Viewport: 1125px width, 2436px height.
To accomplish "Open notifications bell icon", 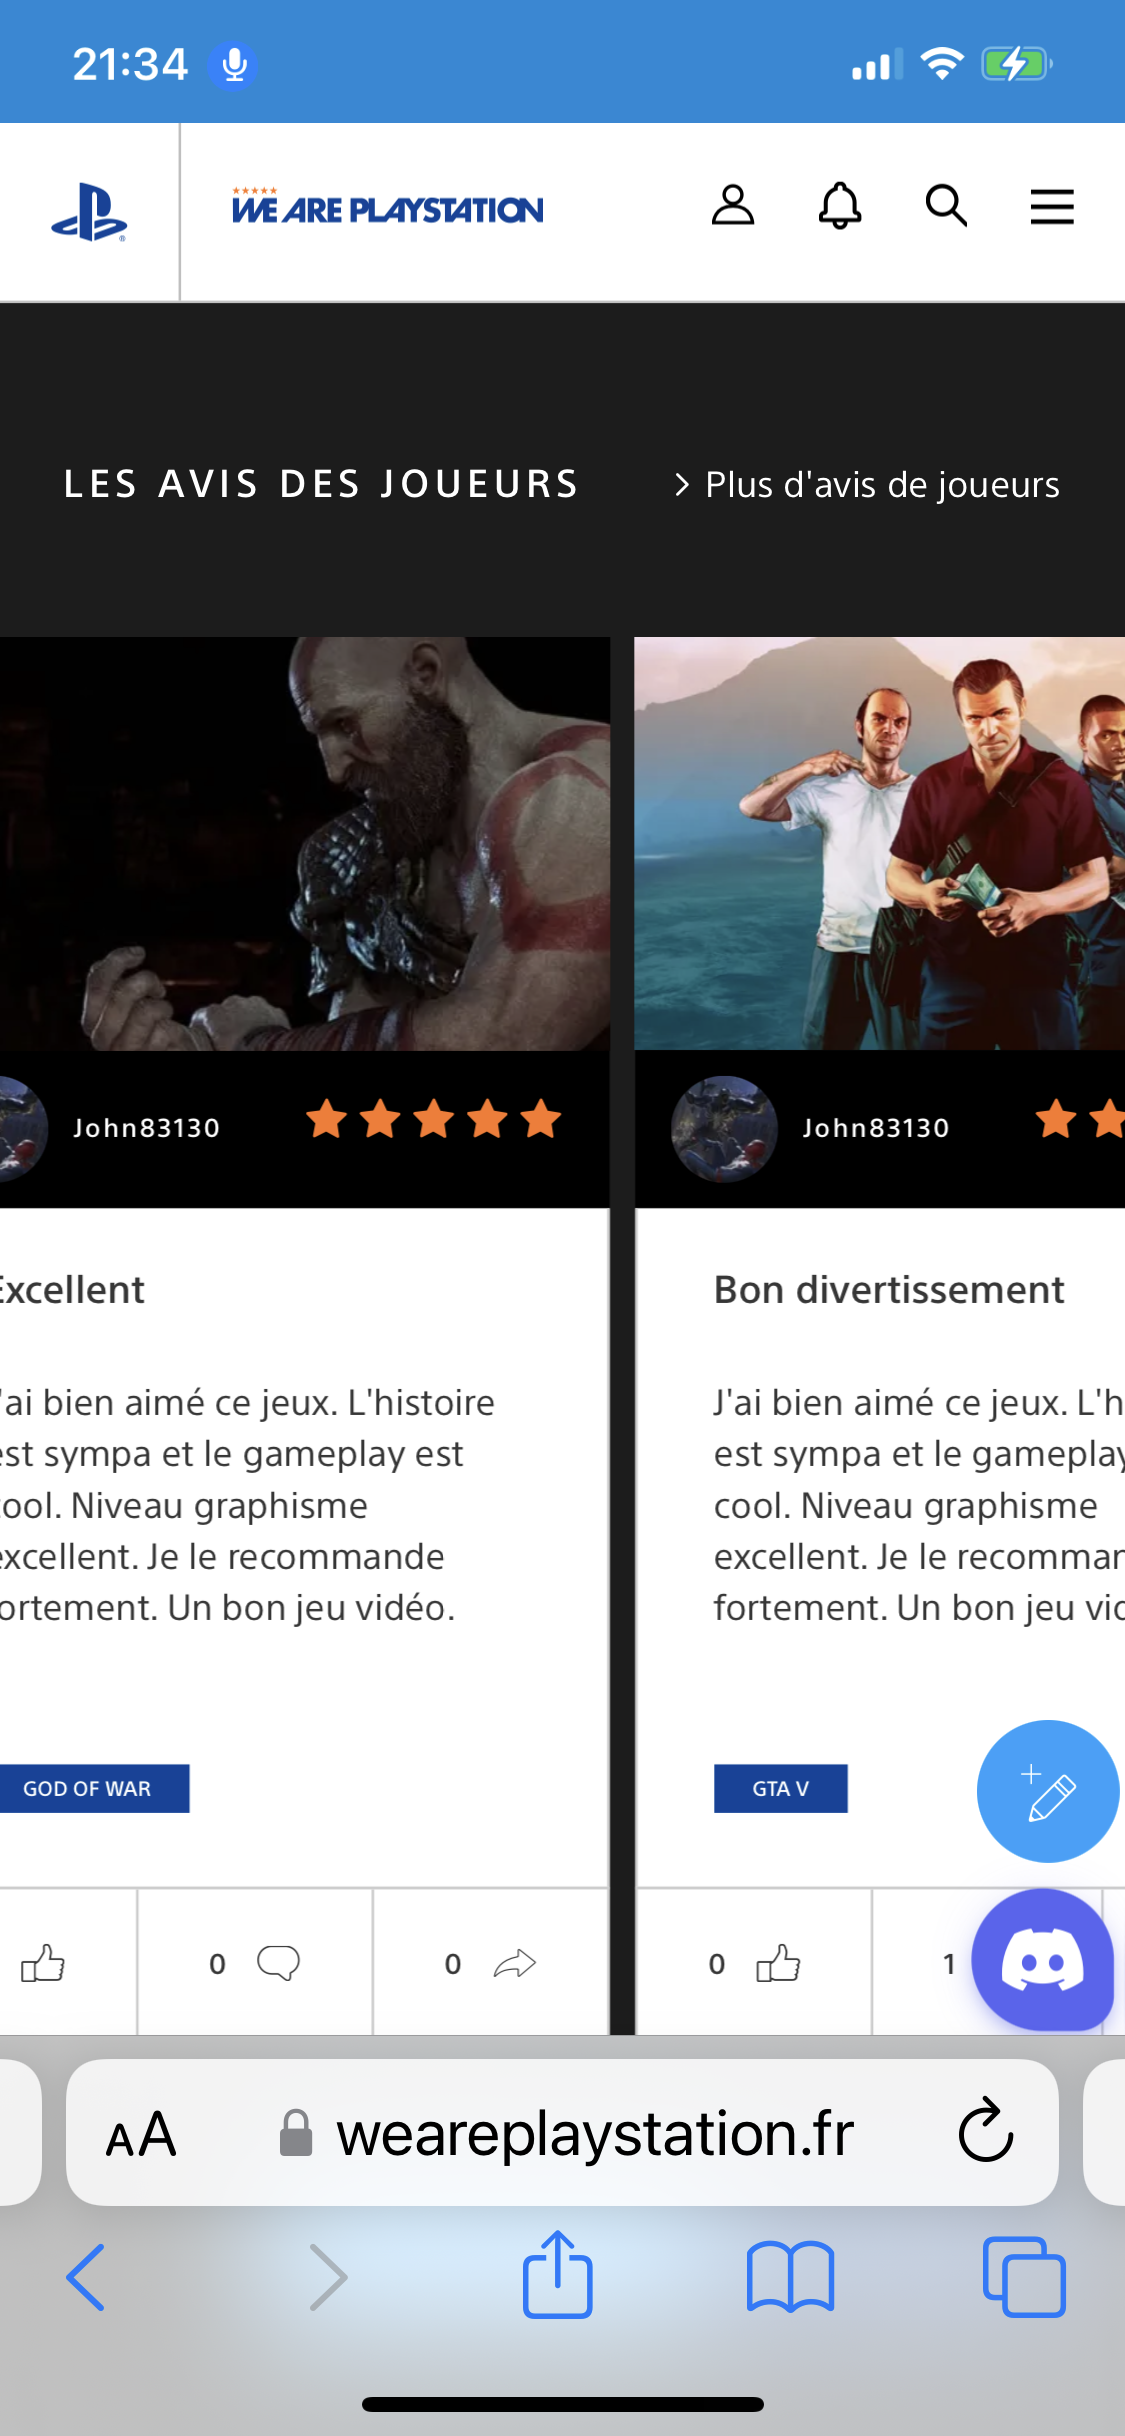I will 840,206.
